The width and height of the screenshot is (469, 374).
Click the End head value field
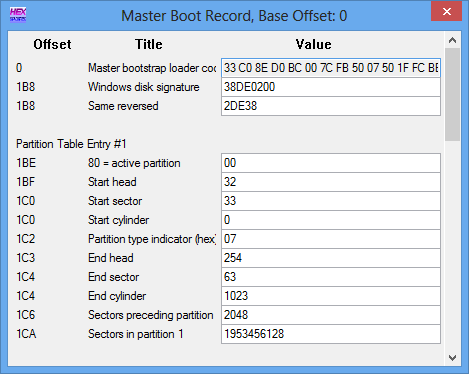[x=331, y=258]
